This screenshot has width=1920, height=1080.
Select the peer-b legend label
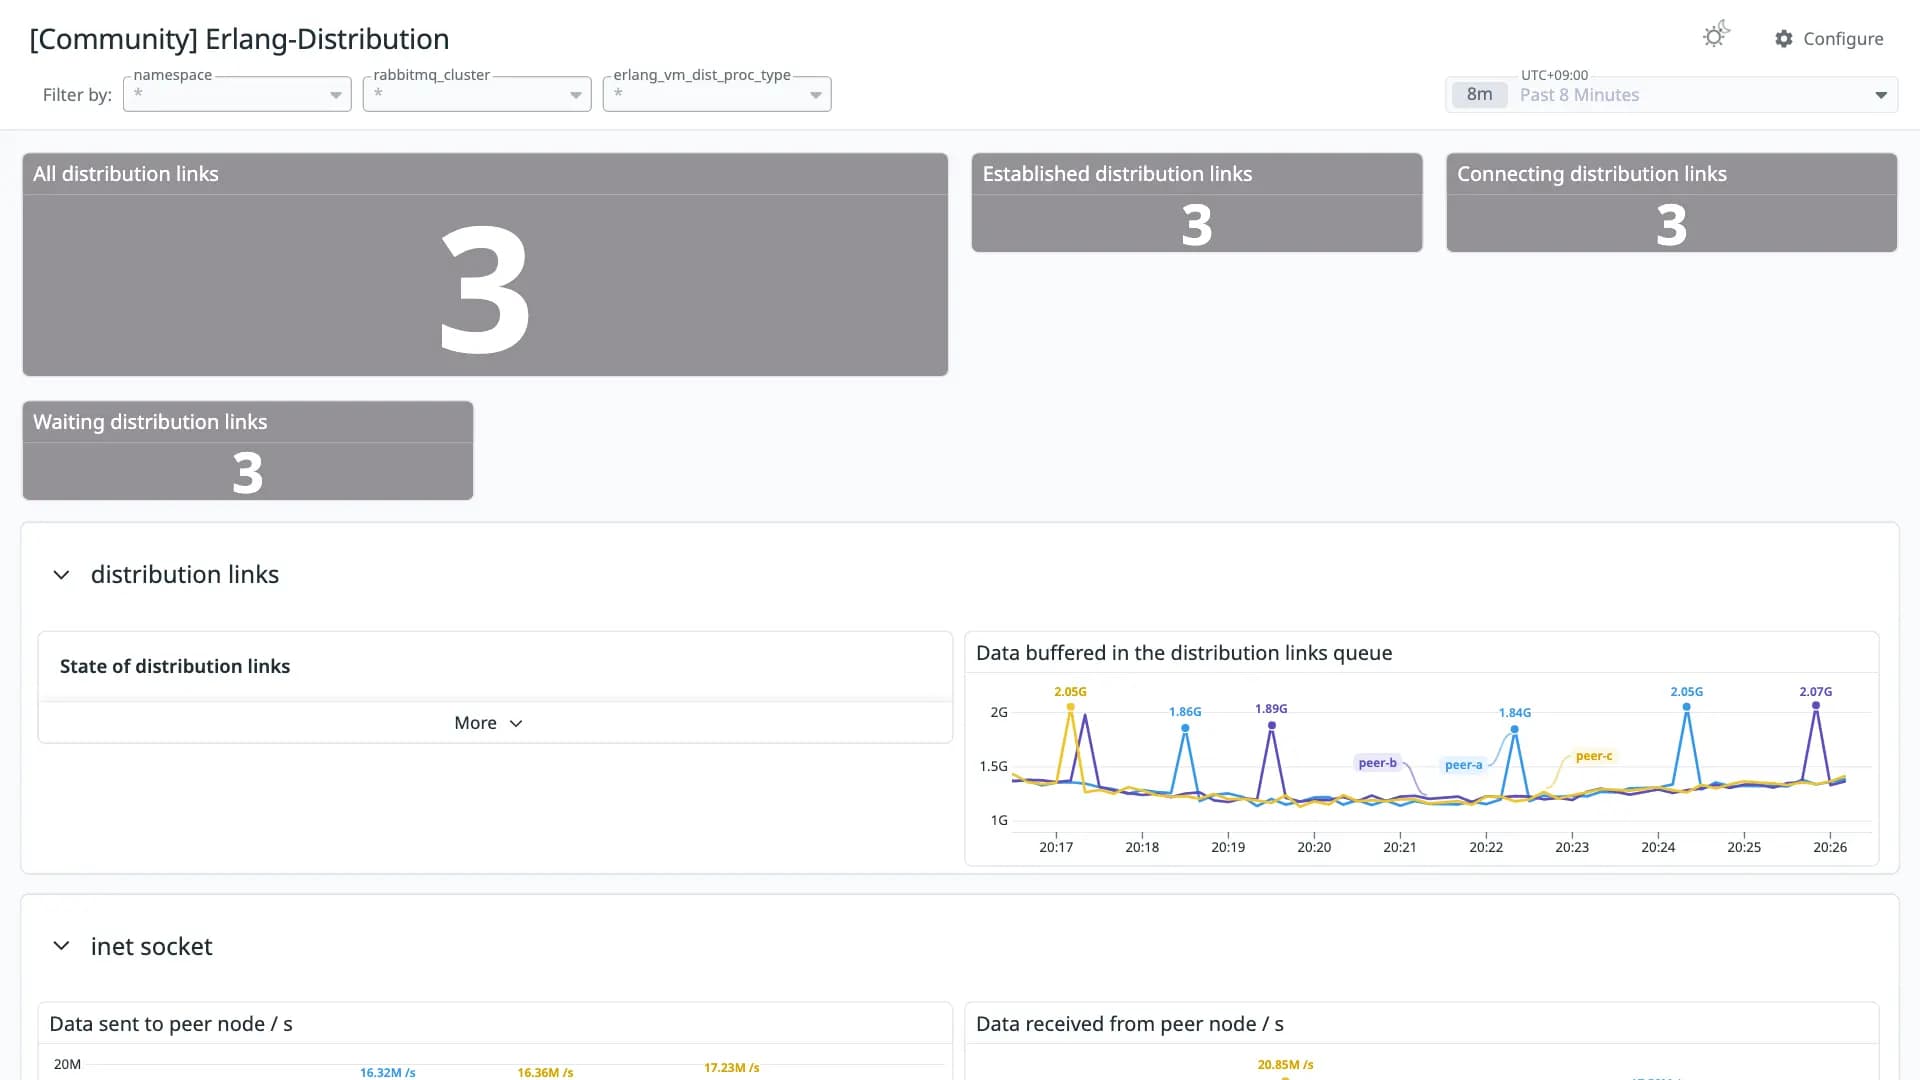click(1377, 763)
